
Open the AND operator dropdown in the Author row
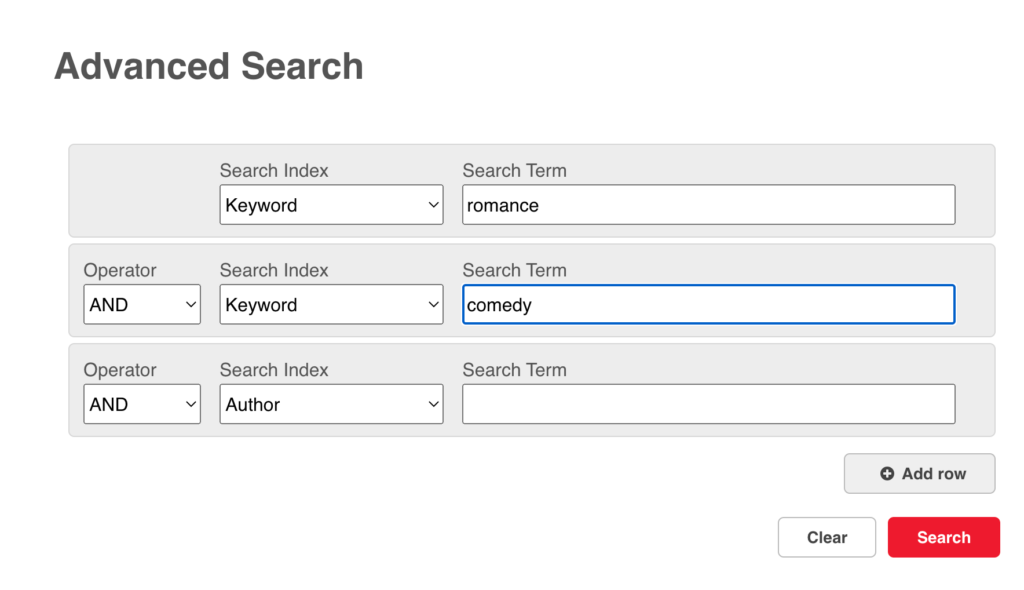click(142, 404)
